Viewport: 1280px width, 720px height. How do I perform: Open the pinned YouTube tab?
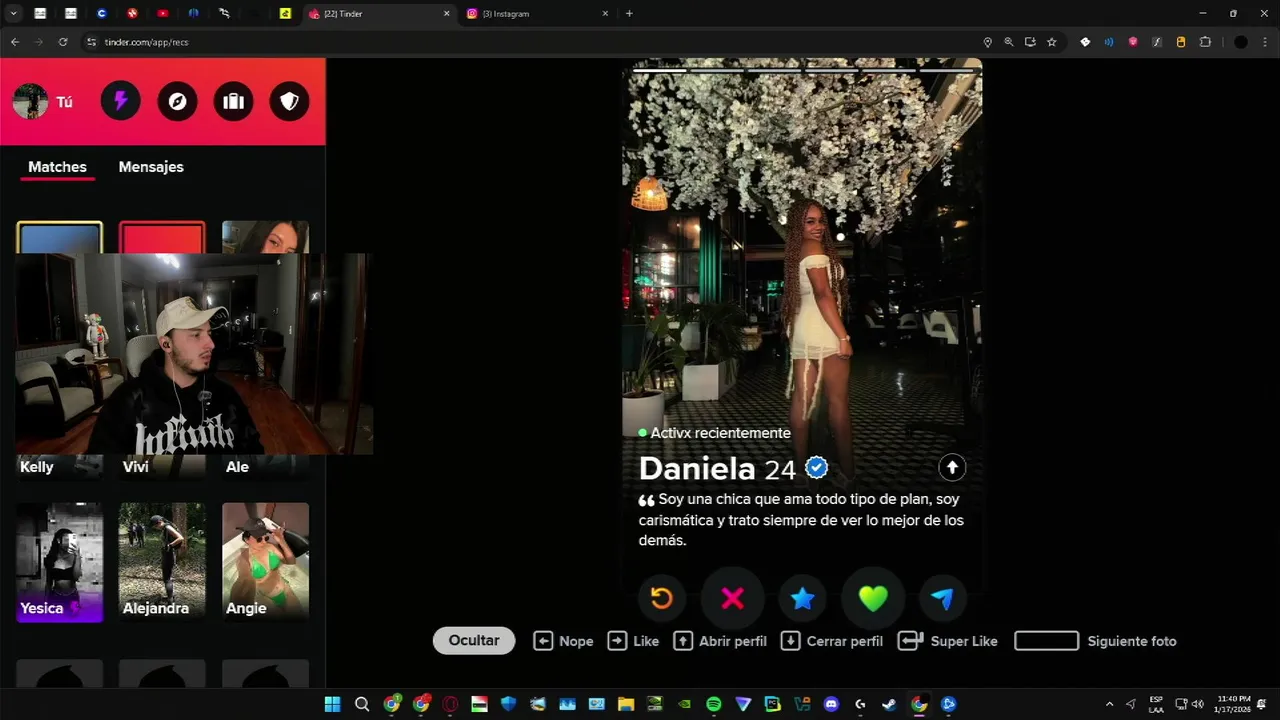point(162,14)
